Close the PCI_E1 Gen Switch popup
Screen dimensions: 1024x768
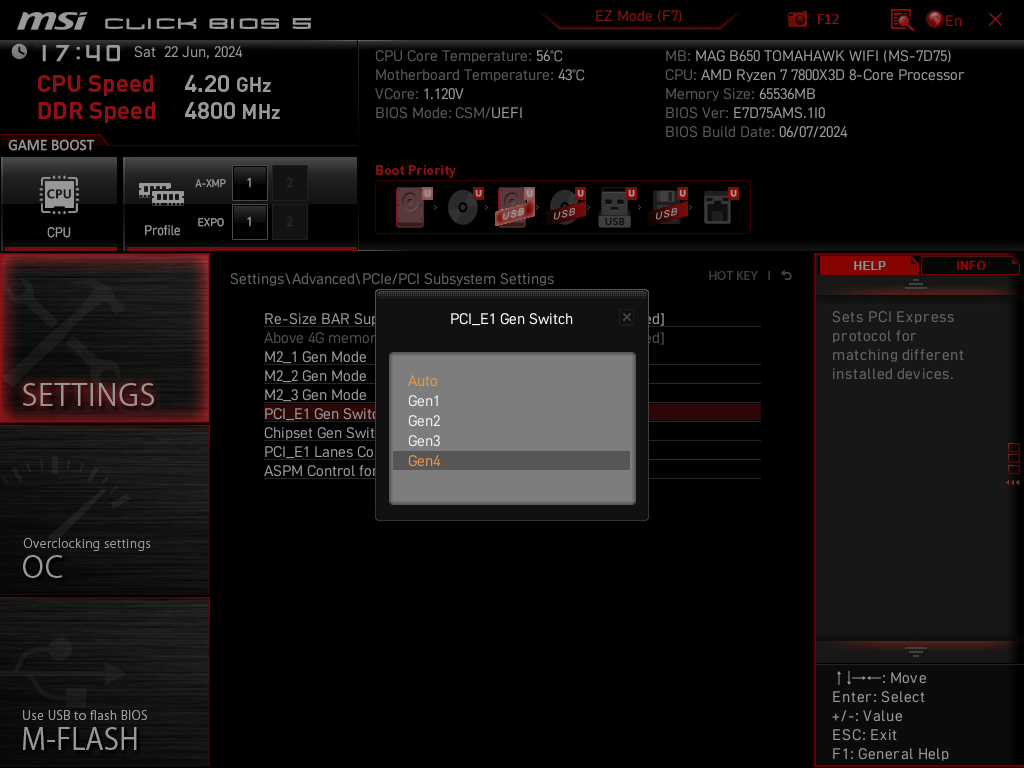(626, 317)
